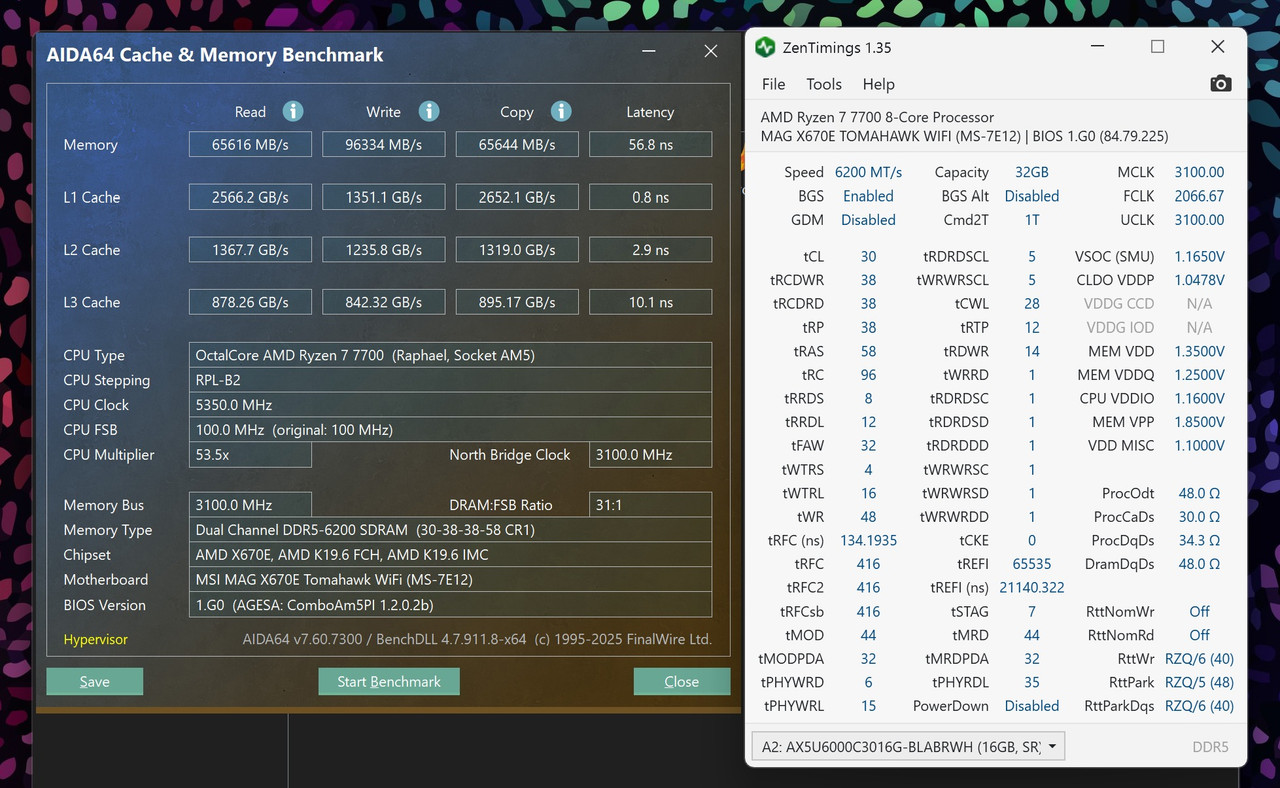Click tCL value 30
This screenshot has height=788, width=1280.
pyautogui.click(x=868, y=256)
